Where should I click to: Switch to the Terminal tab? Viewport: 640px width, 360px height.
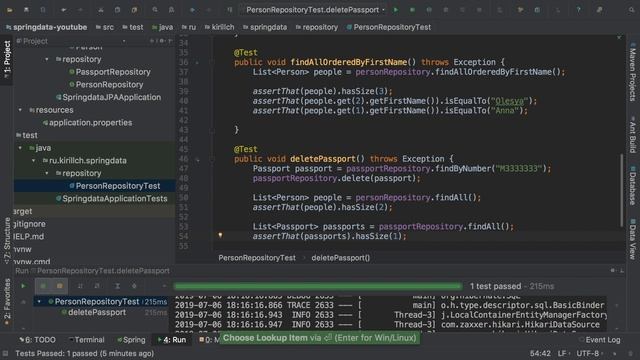(87, 340)
